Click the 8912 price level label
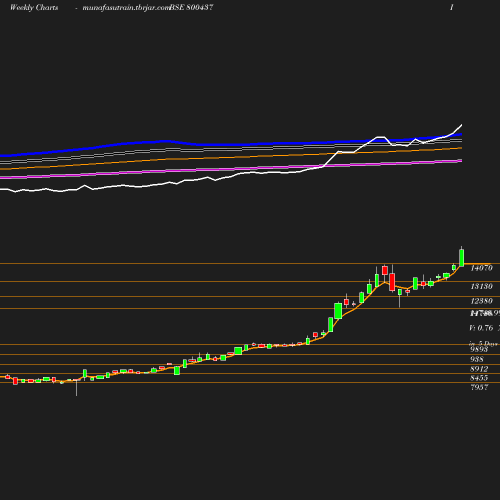 point(479,369)
